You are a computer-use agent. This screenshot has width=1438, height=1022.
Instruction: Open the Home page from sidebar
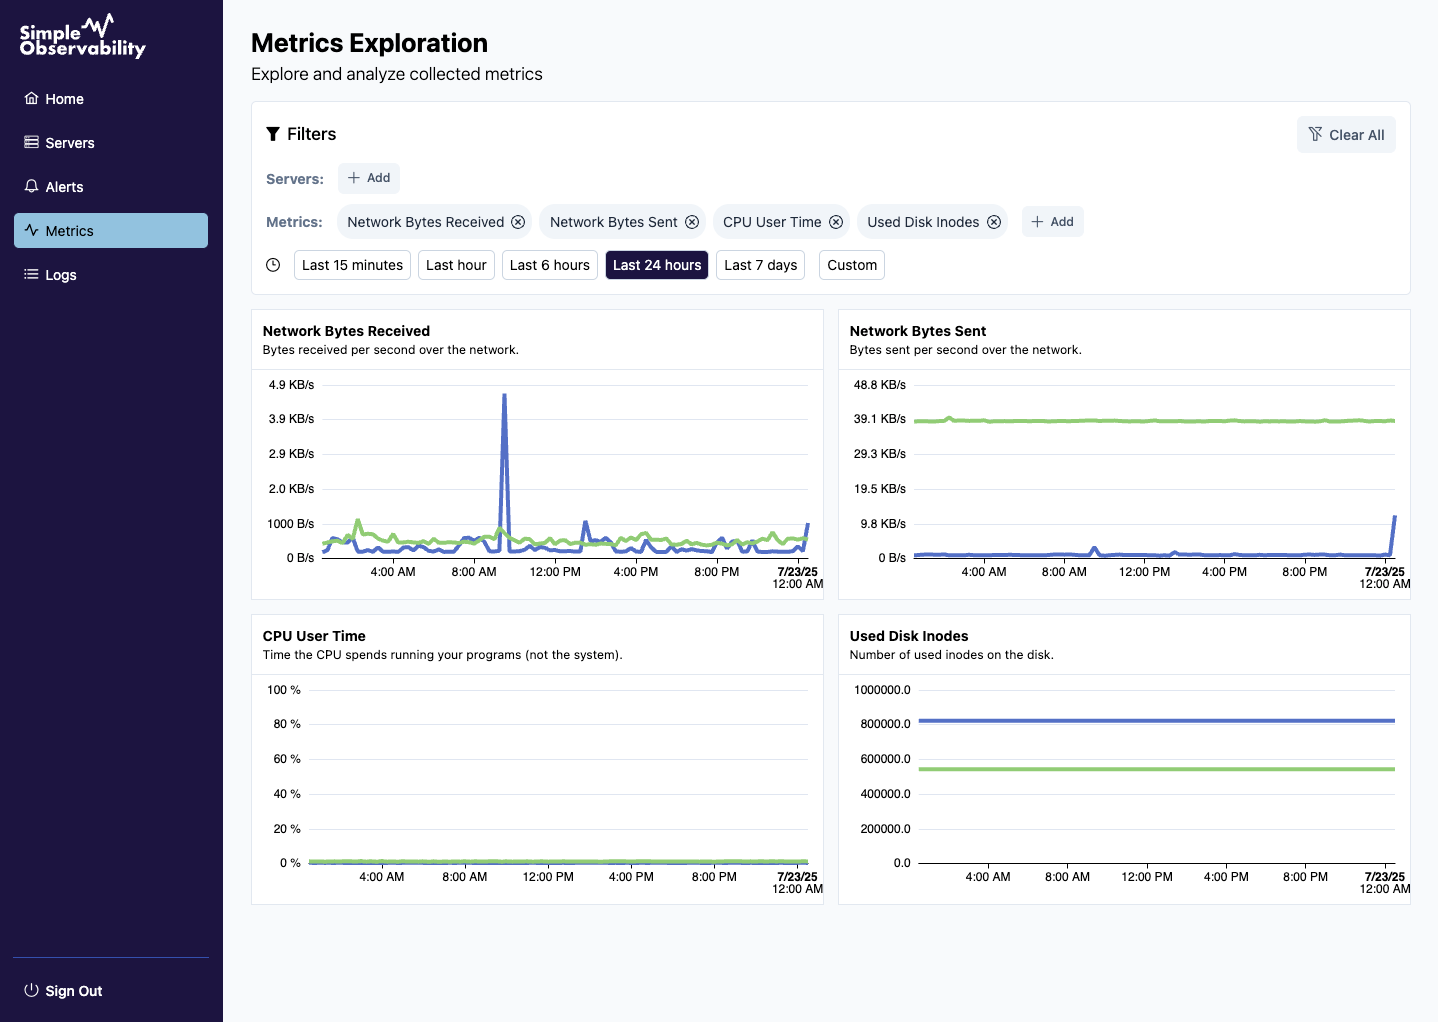pos(64,99)
